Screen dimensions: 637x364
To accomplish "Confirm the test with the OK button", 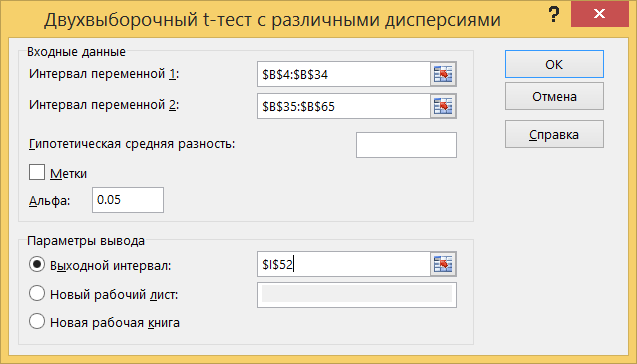I will (554, 64).
